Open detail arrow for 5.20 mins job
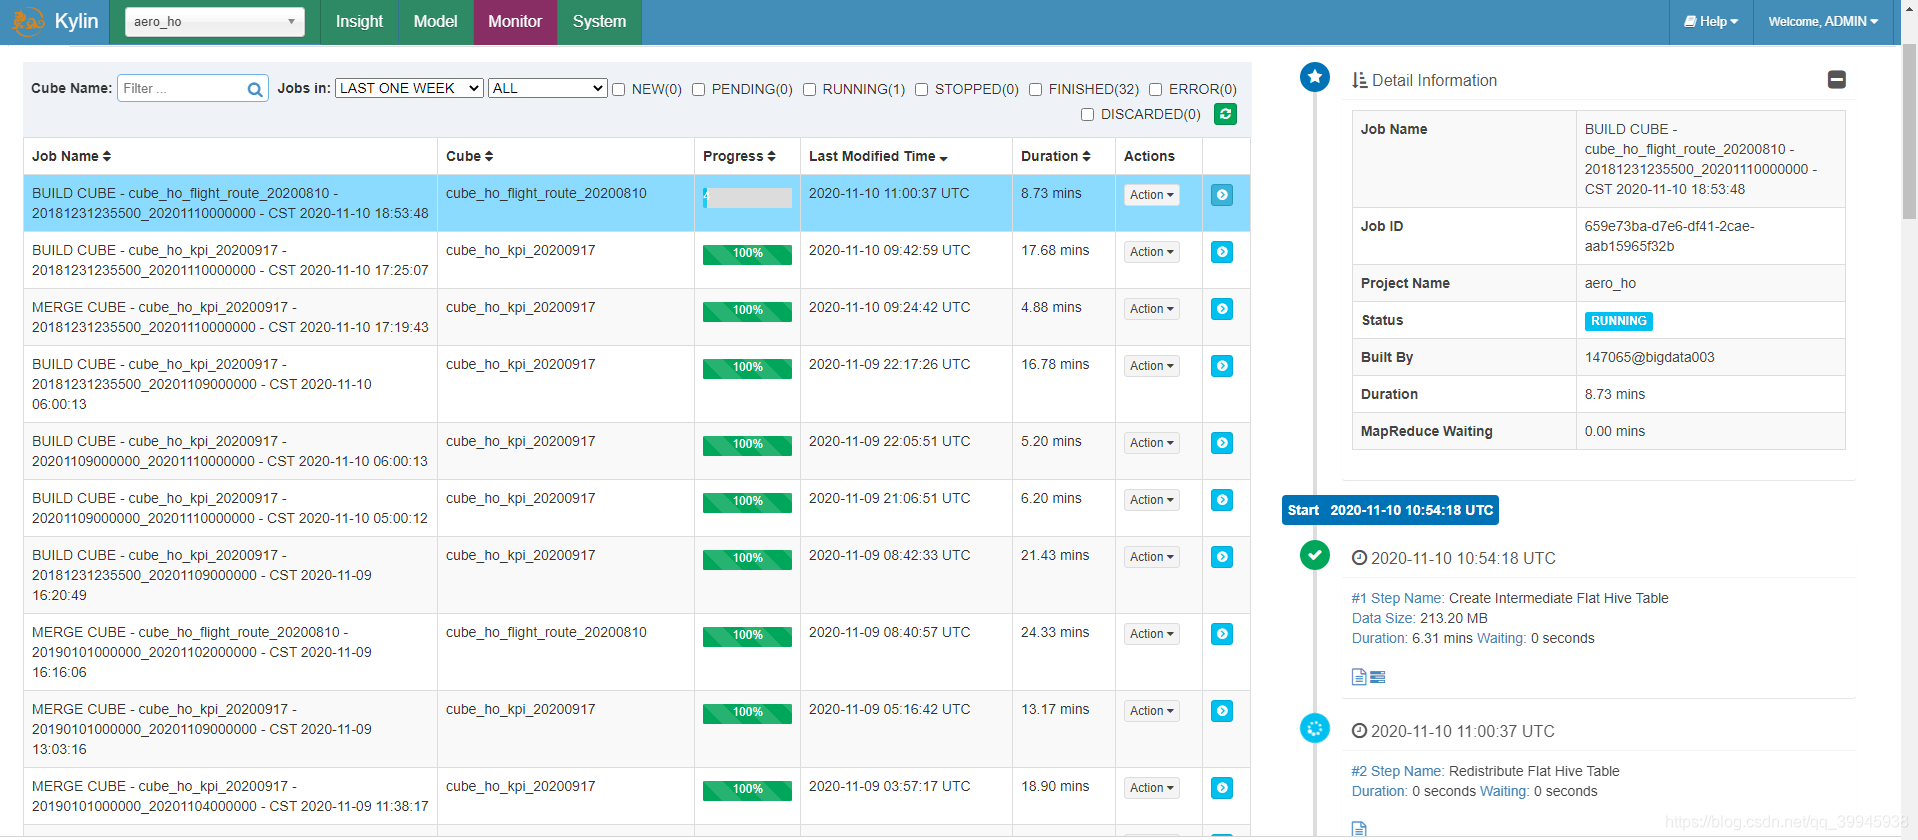Viewport: 1918px width, 840px height. tap(1222, 443)
